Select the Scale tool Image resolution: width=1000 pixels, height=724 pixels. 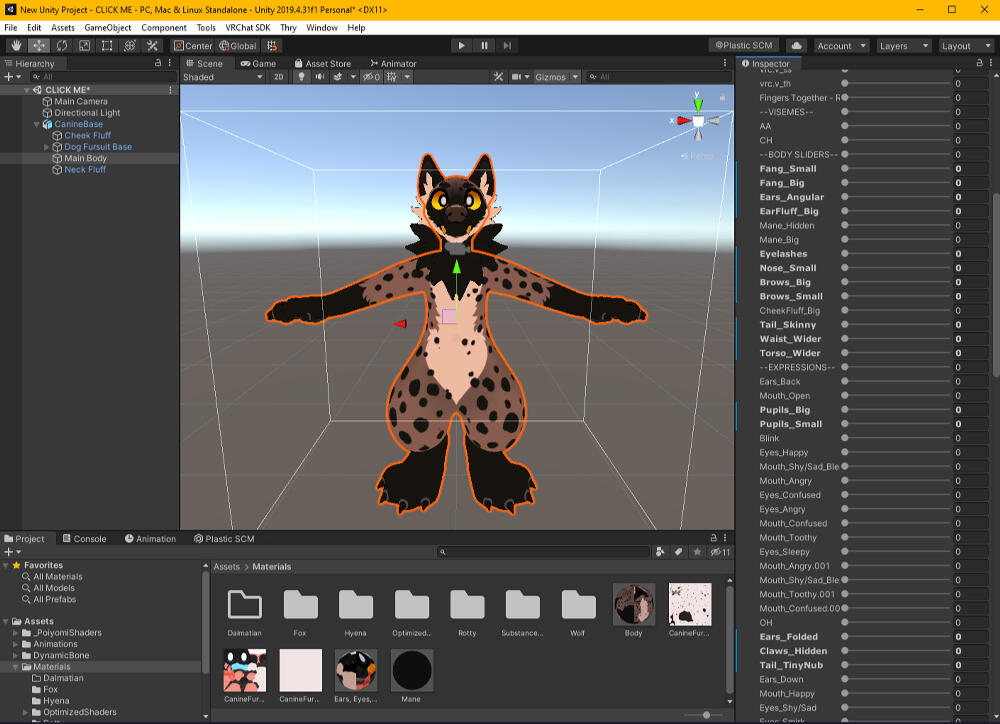(x=84, y=45)
